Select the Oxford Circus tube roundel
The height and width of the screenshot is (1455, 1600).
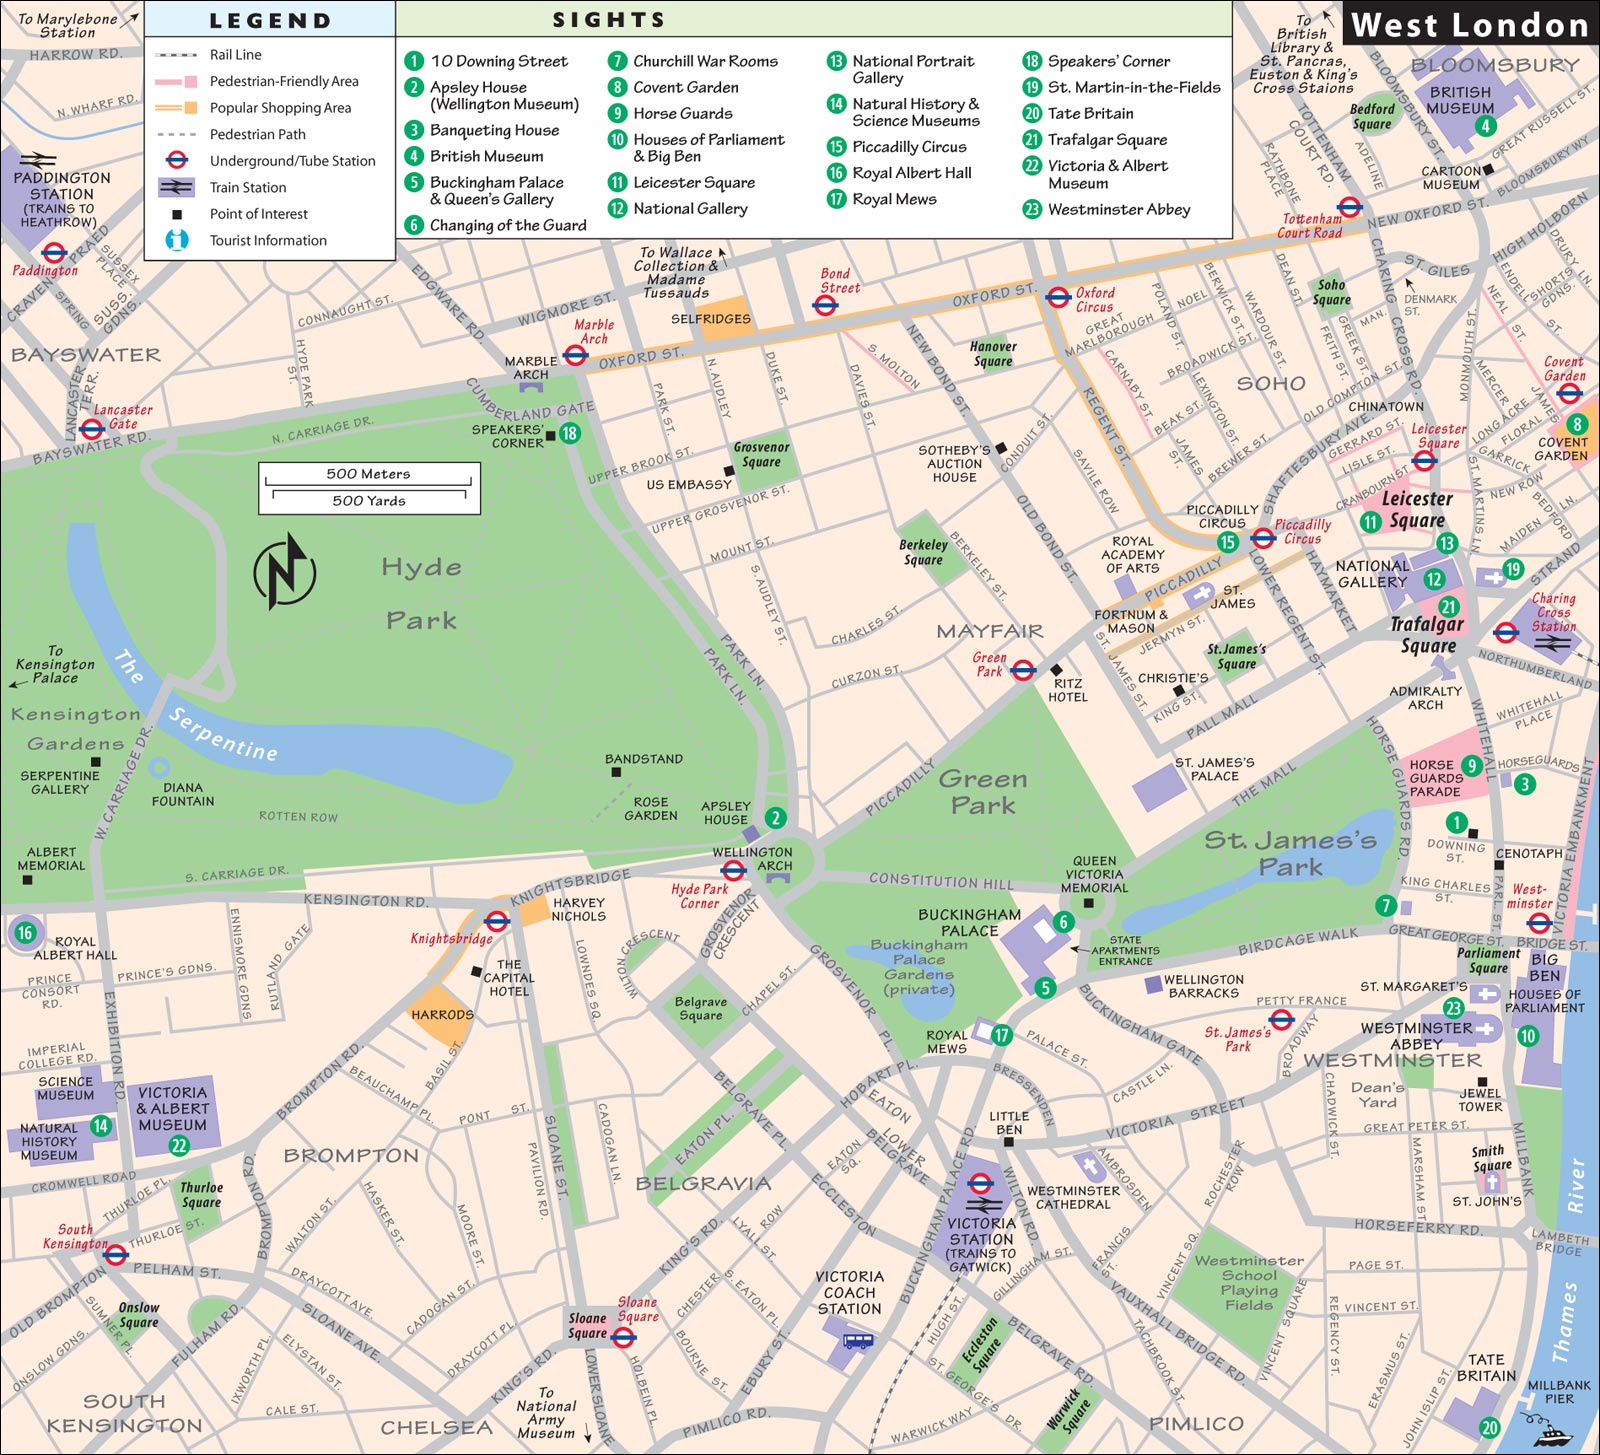[1058, 297]
